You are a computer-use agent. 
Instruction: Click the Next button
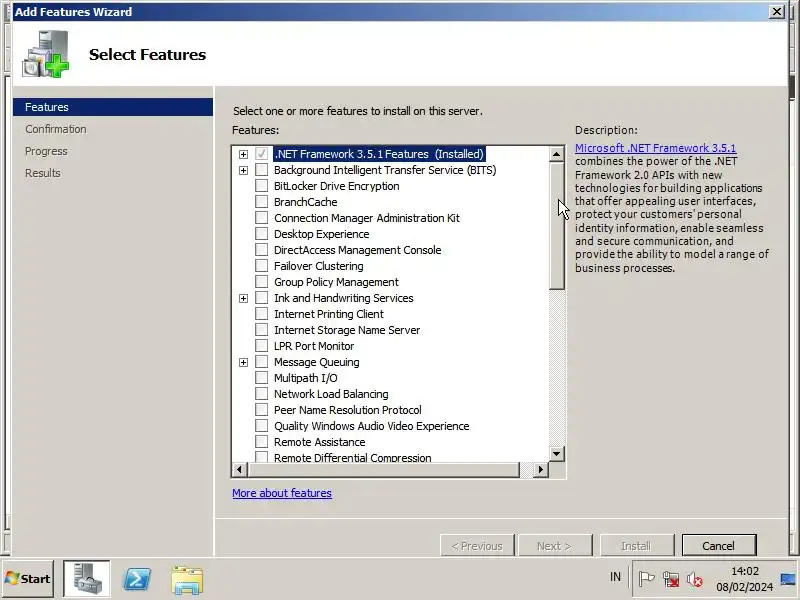coord(555,545)
